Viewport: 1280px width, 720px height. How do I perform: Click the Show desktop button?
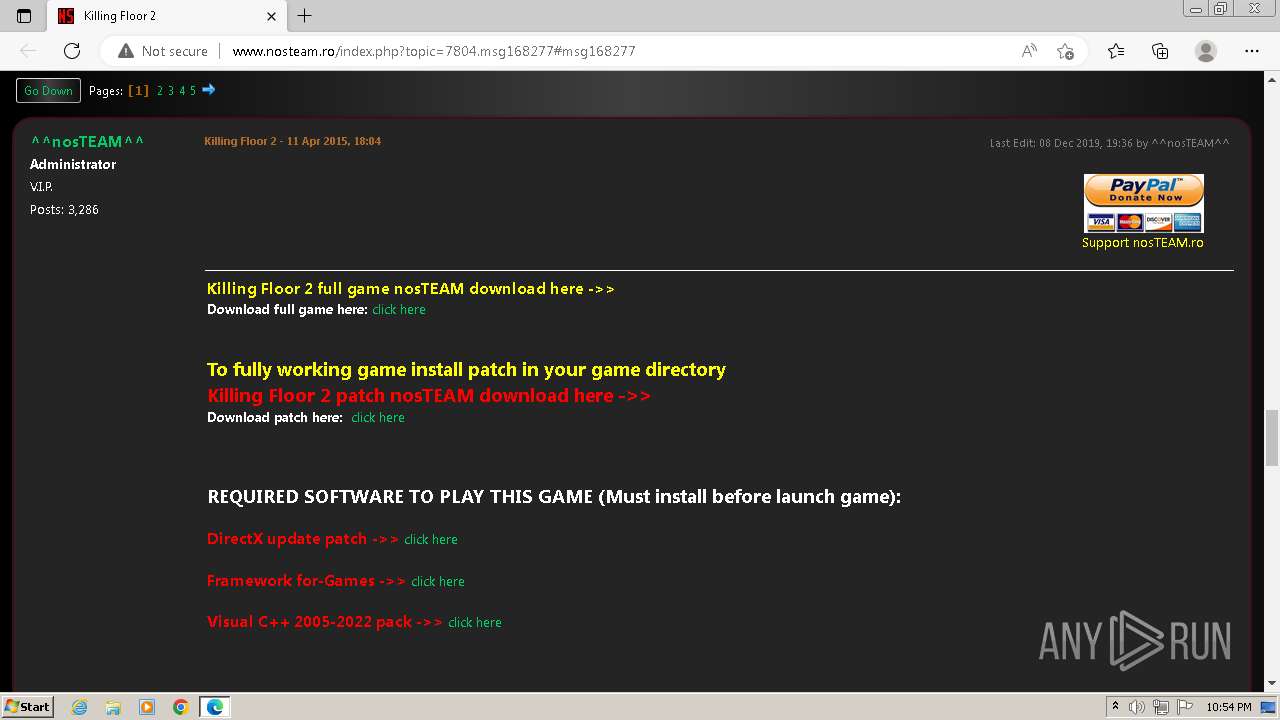[x=1269, y=707]
